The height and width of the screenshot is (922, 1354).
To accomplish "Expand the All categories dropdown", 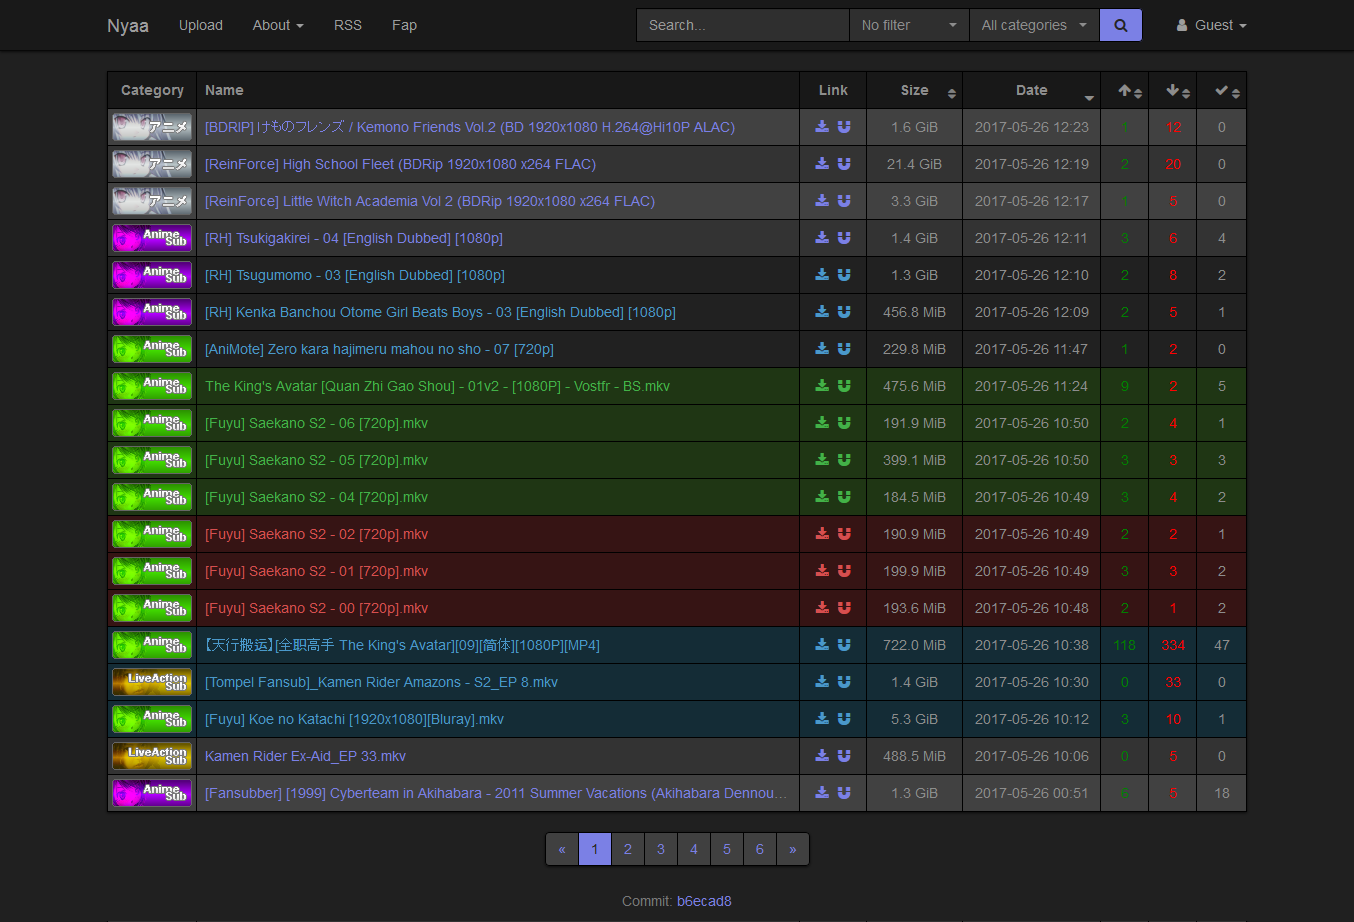I will tap(1033, 25).
